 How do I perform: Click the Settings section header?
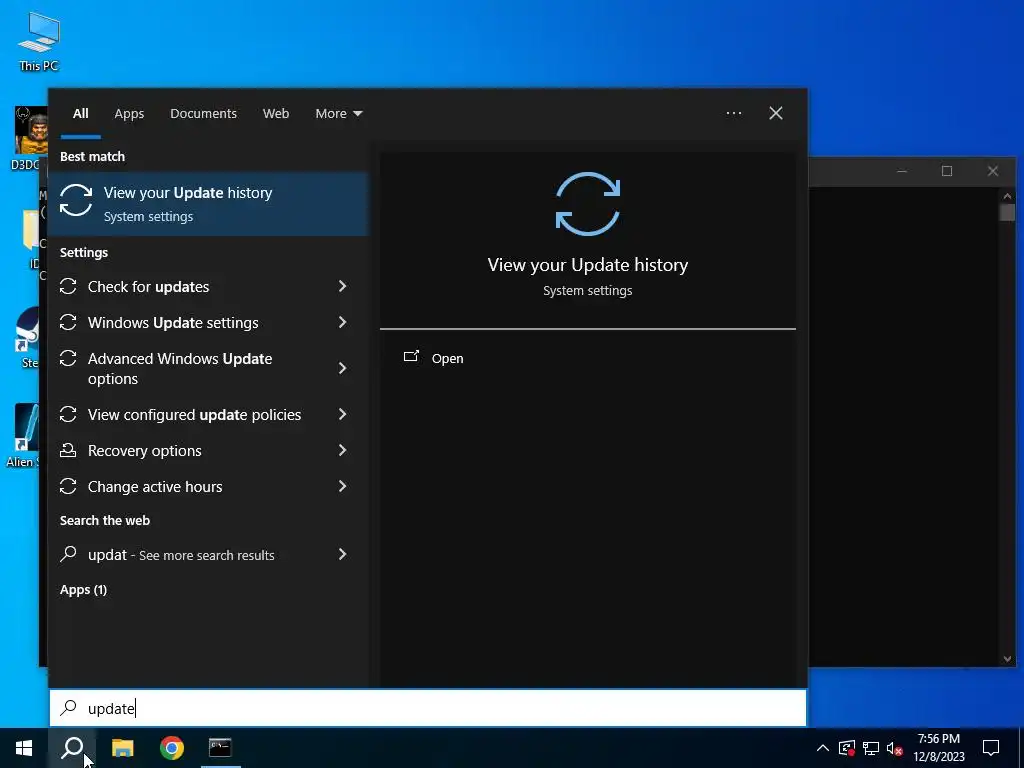(x=84, y=253)
